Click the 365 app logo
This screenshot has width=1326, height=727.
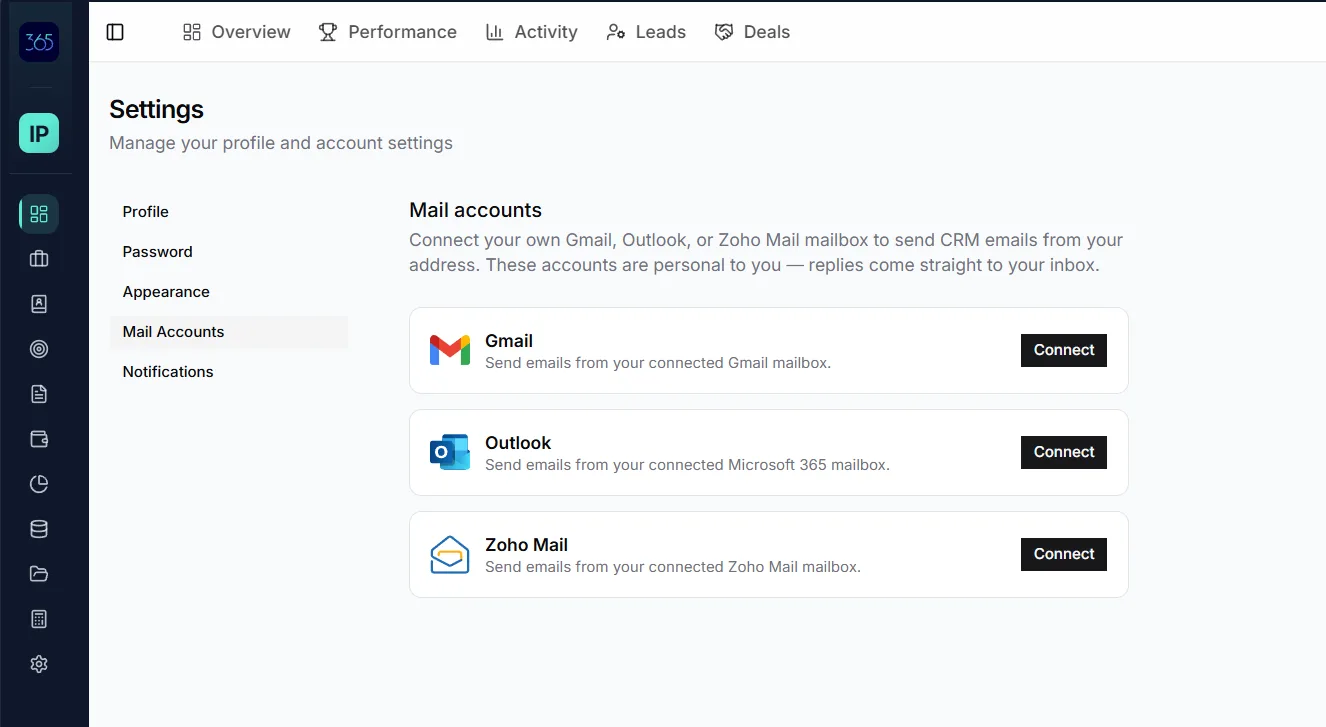tap(39, 42)
